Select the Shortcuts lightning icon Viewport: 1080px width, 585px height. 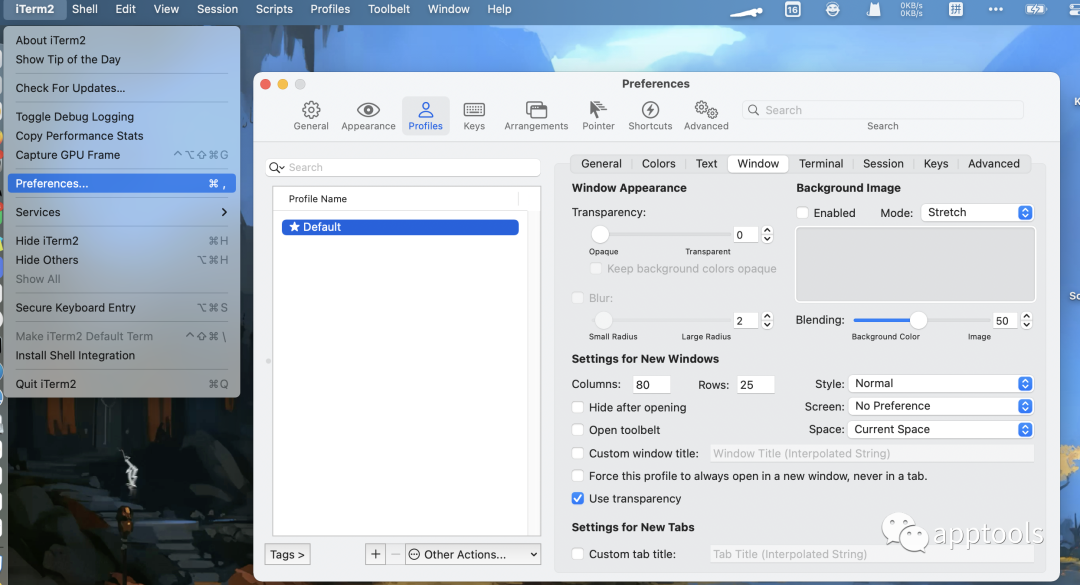tap(650, 111)
